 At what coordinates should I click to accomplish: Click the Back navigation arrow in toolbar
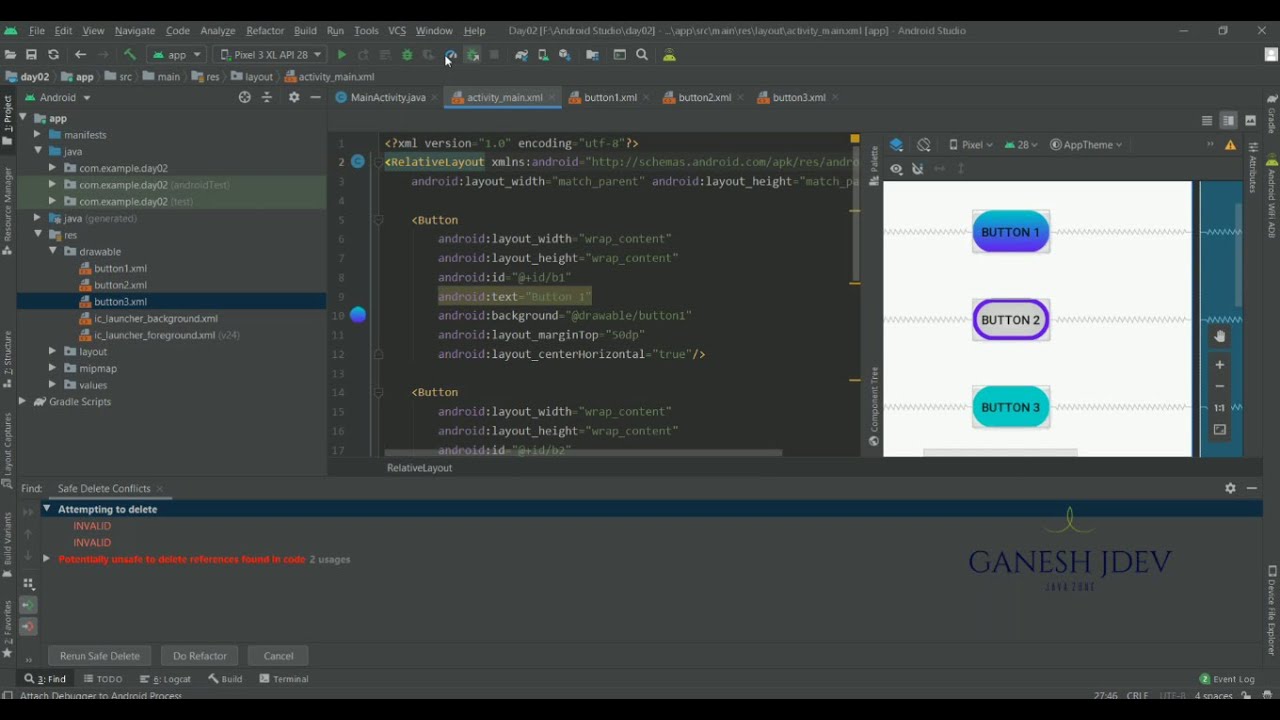(x=80, y=55)
